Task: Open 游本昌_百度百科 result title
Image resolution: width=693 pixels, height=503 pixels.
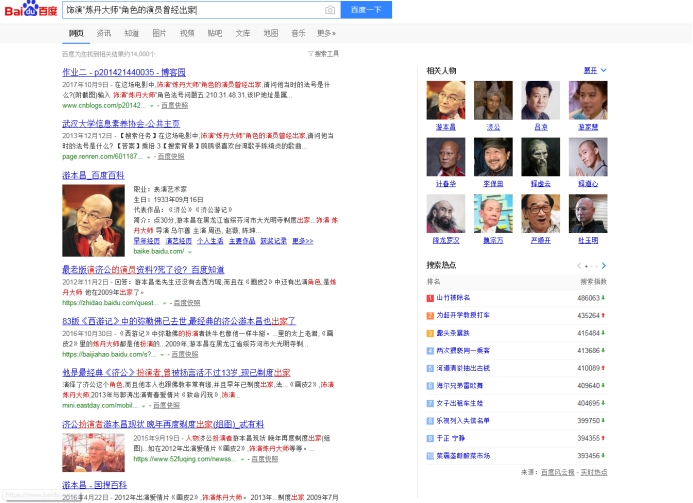Action: [x=93, y=175]
